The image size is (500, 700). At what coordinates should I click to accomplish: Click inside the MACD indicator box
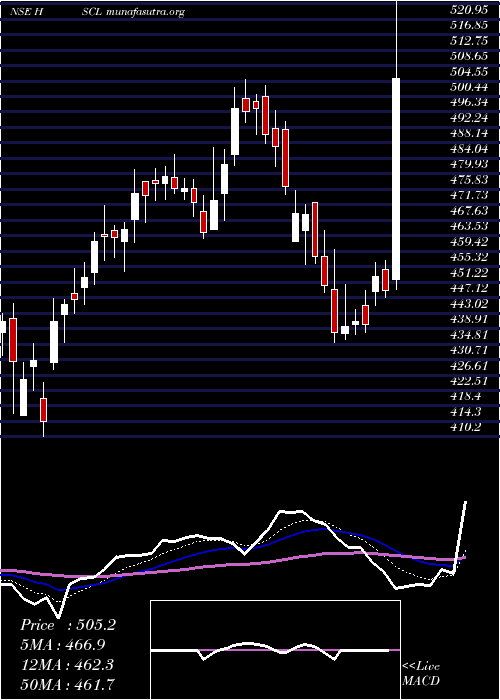[x=275, y=650]
